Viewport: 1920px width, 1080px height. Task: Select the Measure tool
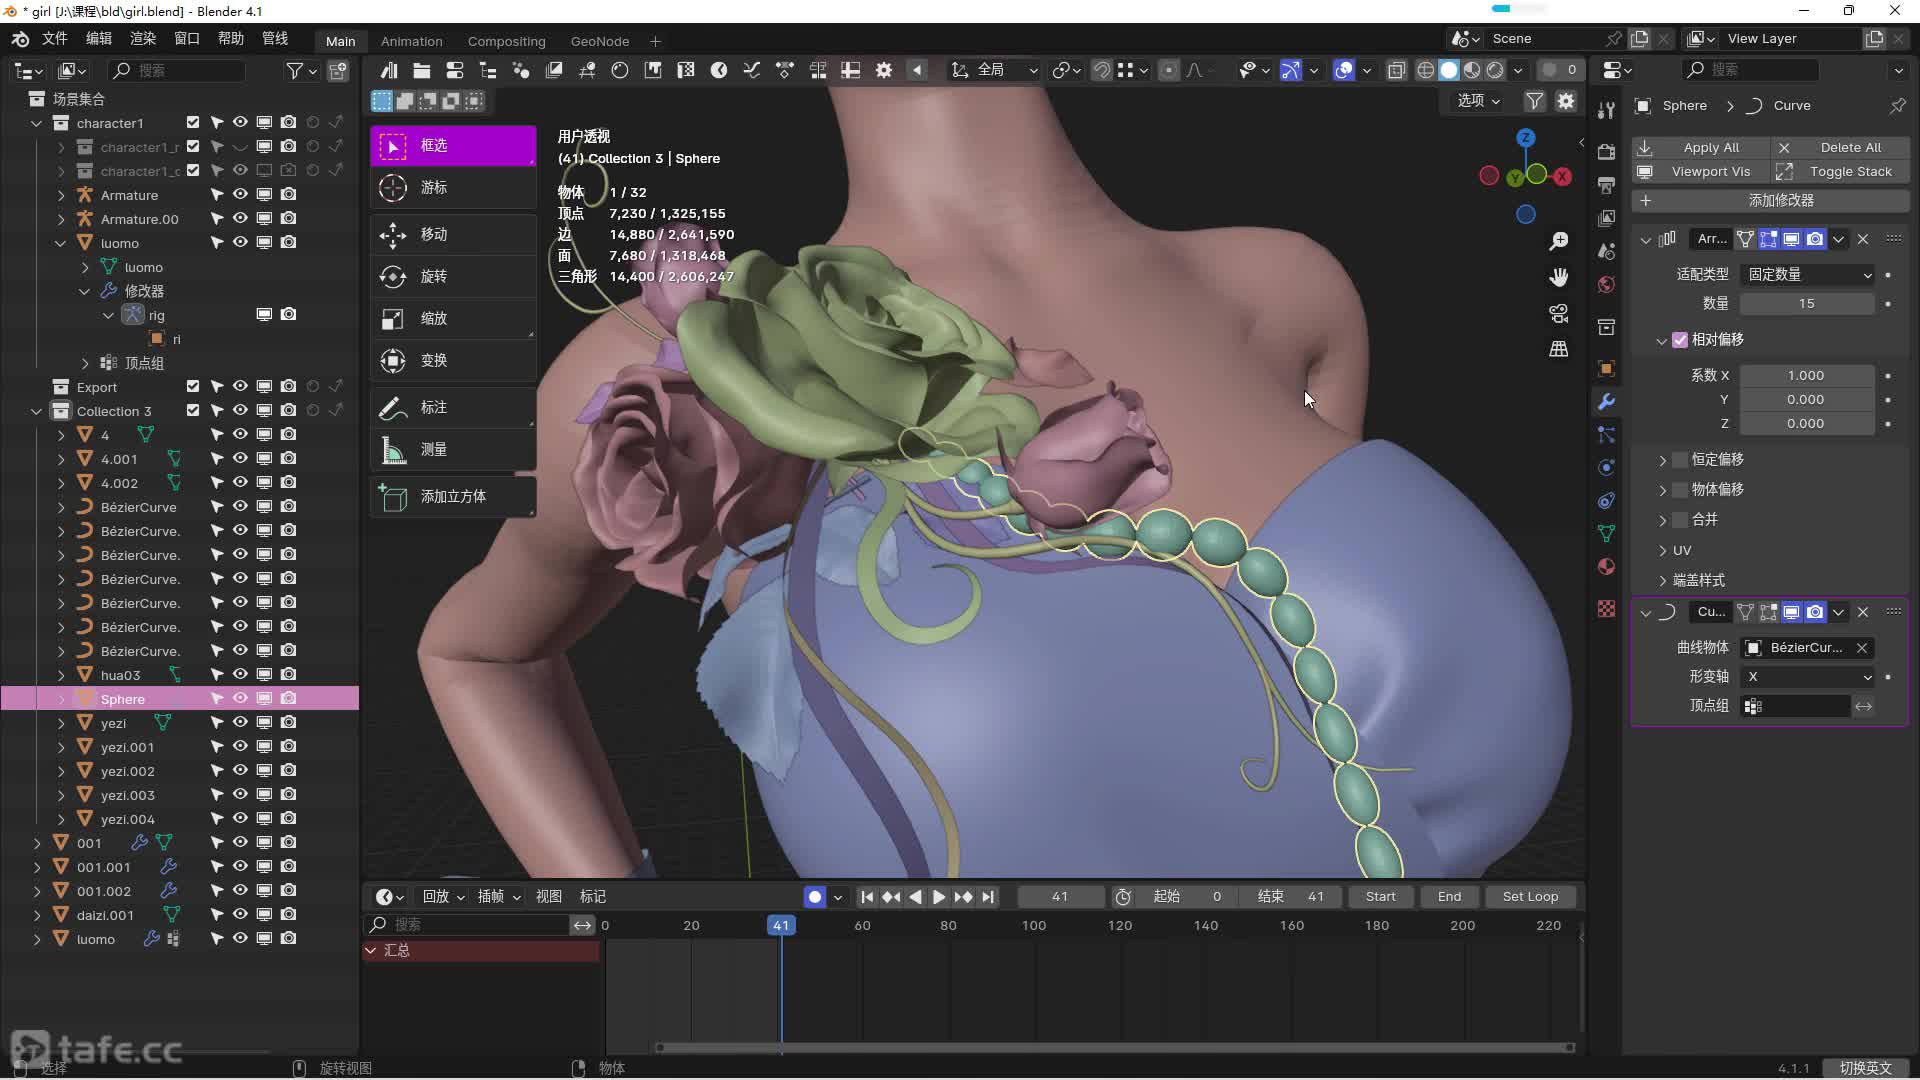pyautogui.click(x=452, y=450)
